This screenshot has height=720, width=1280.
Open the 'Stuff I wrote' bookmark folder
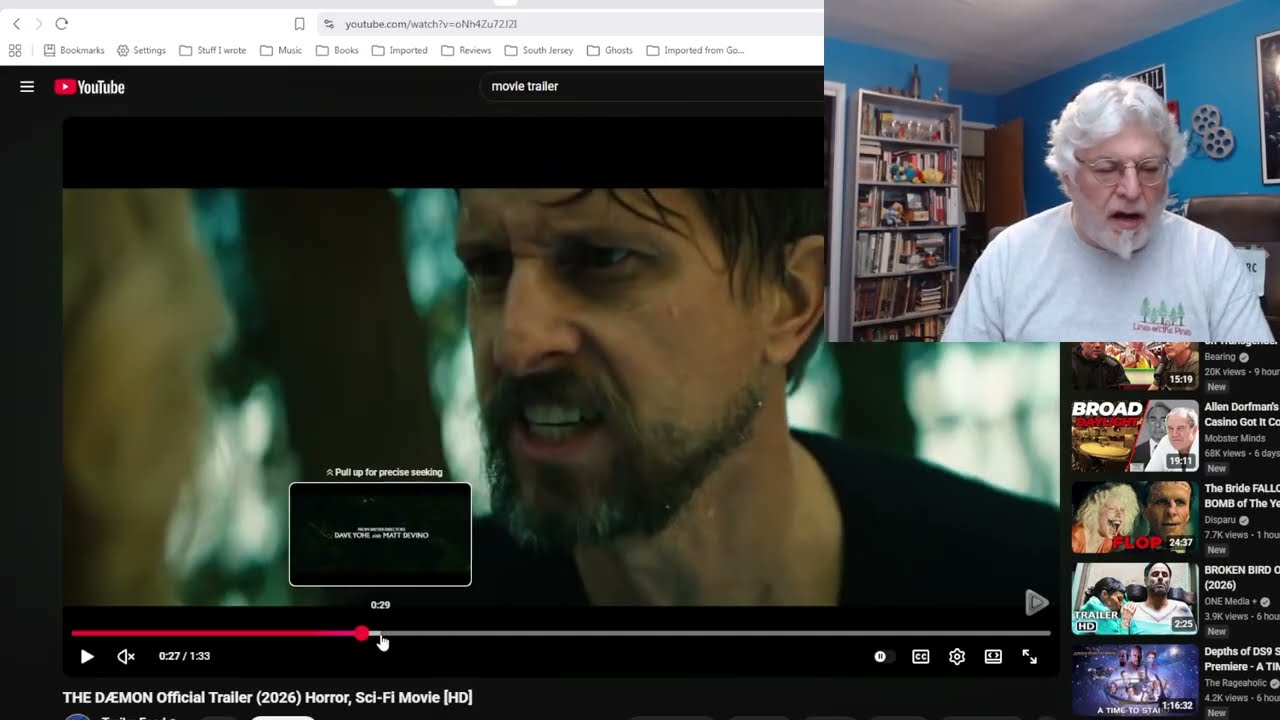pyautogui.click(x=212, y=50)
